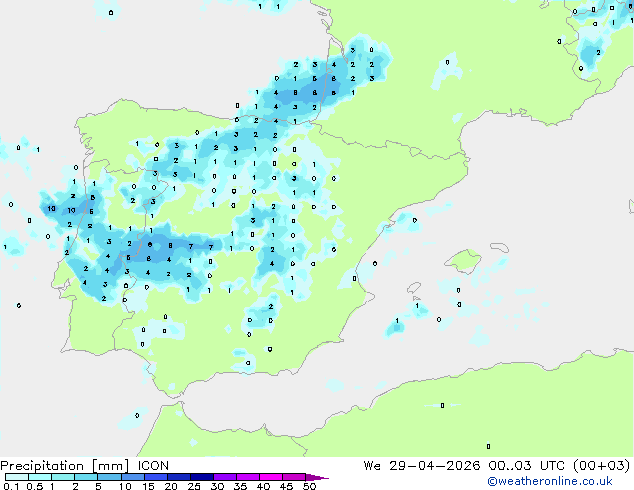Screen dimensions: 634x490
Task: Choose the 25–30 mm dark blue swatch
Action: click(202, 477)
